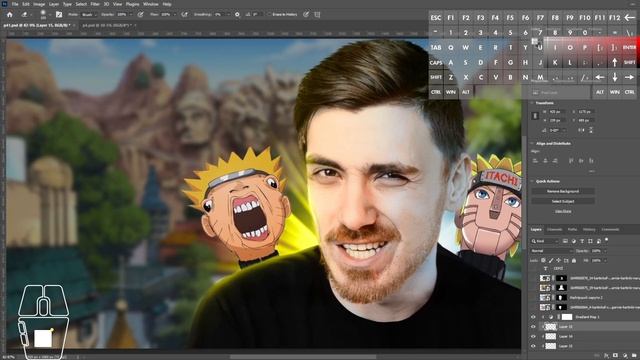Viewport: 640px width, 360px height.
Task: Open the layer Opacity dropdown arrow
Action: (x=605, y=251)
